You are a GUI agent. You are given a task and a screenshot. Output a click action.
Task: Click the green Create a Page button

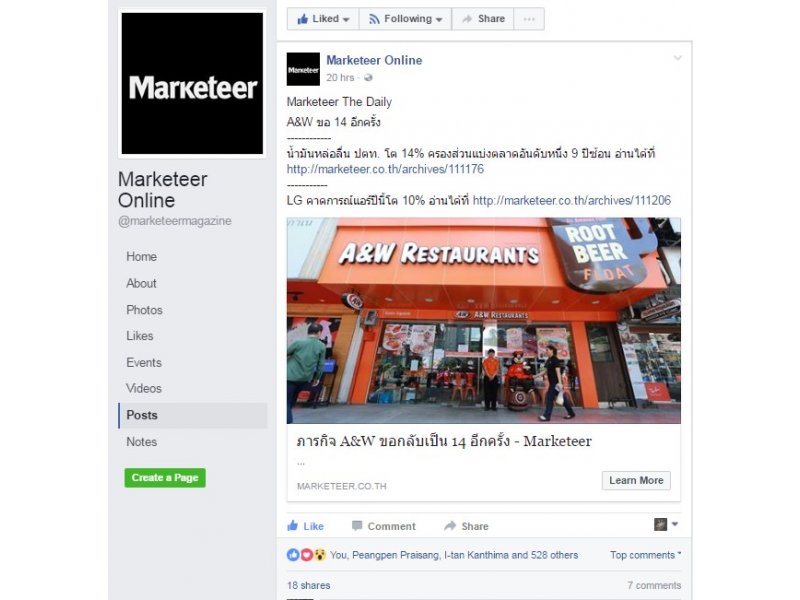click(x=165, y=478)
